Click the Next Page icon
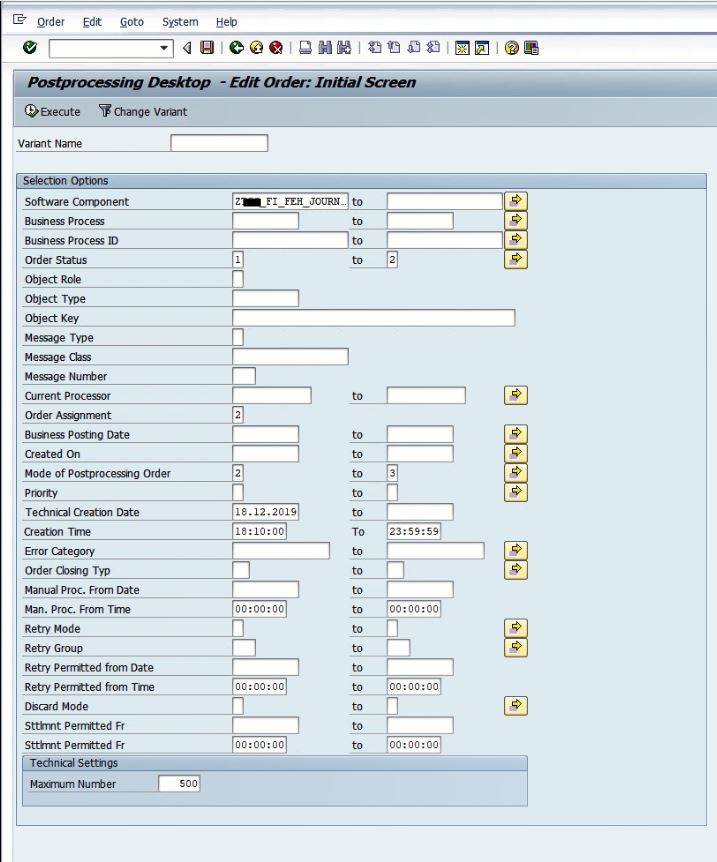This screenshot has width=717, height=862. pos(413,48)
